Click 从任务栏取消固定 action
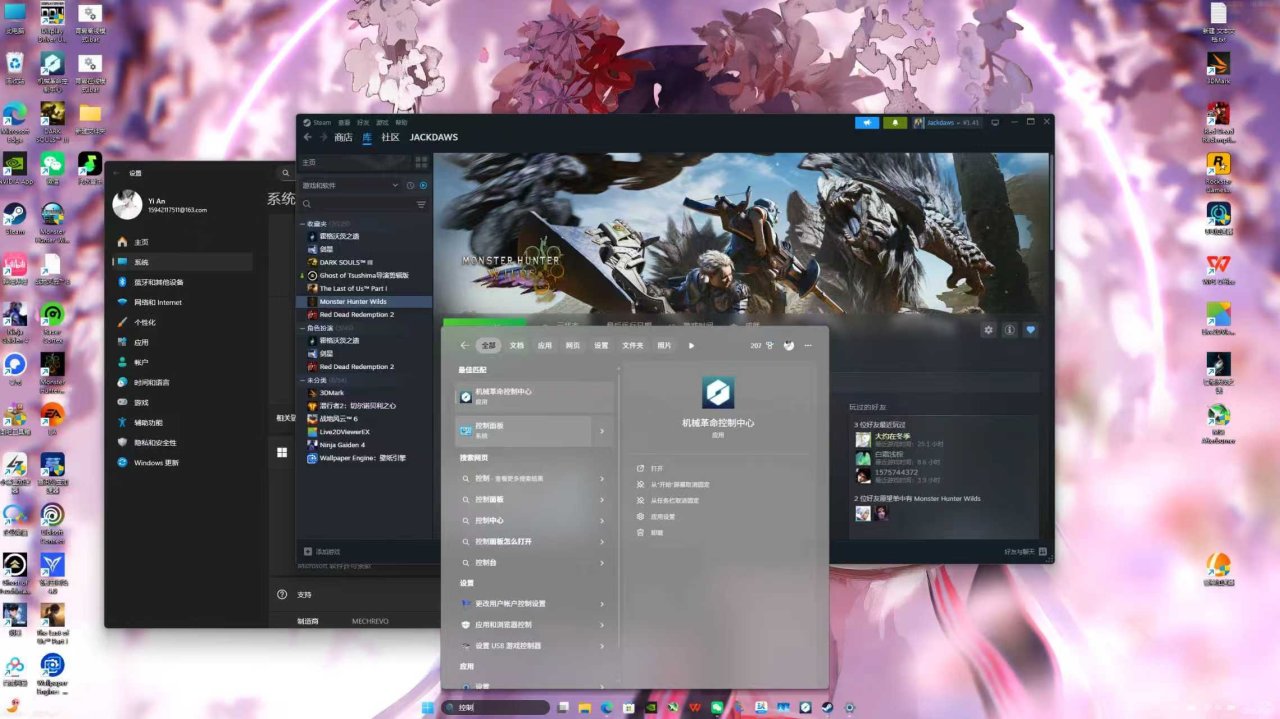The image size is (1280, 719). (674, 500)
